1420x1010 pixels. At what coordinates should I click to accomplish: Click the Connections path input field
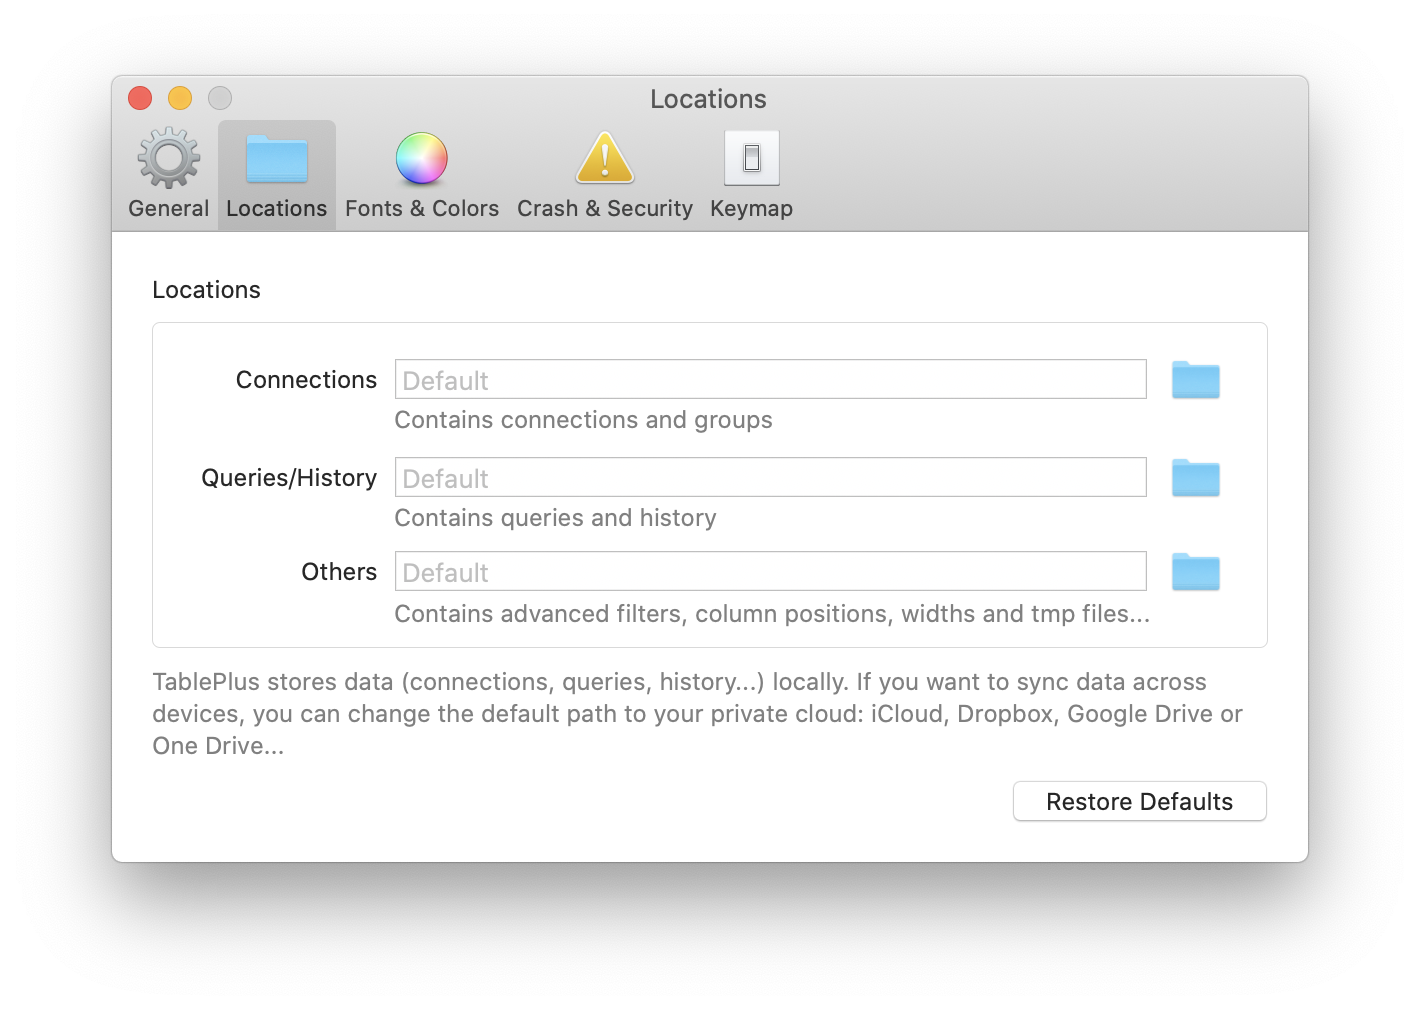pyautogui.click(x=770, y=379)
